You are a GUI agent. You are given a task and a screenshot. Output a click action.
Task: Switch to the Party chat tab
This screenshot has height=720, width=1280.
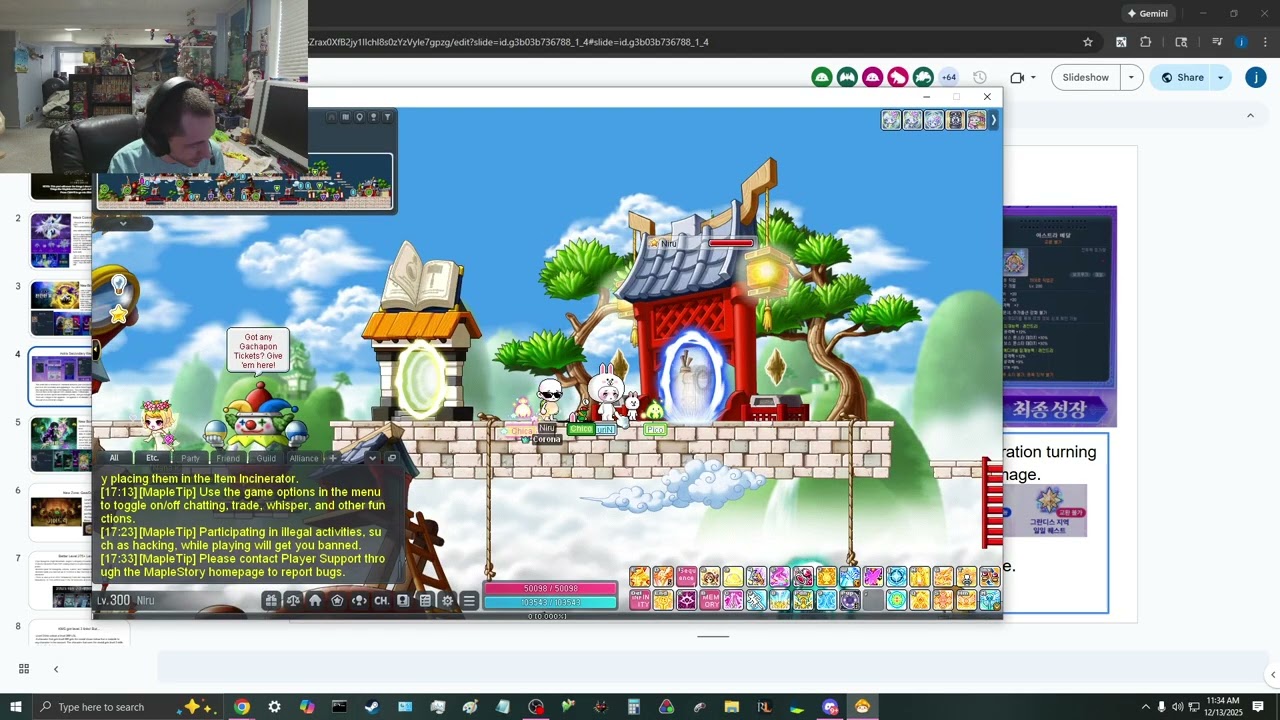coord(190,458)
